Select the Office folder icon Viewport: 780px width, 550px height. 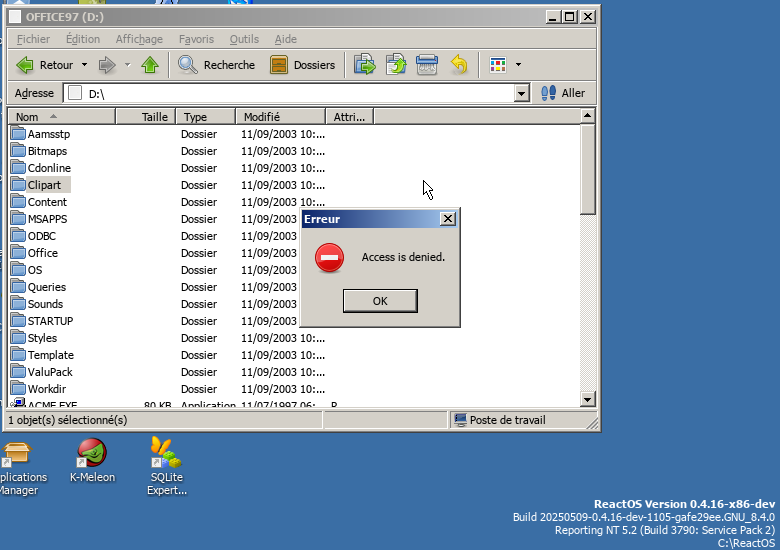click(x=18, y=252)
